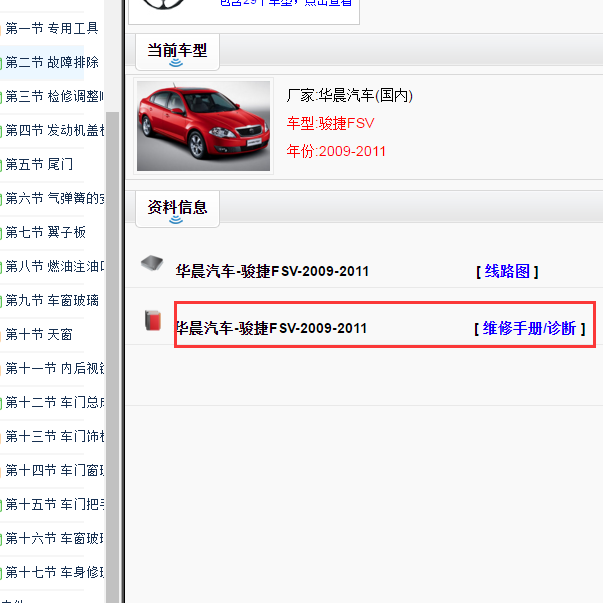The height and width of the screenshot is (603, 603).
Task: Open 第一节 专用工具 in sidebar
Action: (x=52, y=28)
